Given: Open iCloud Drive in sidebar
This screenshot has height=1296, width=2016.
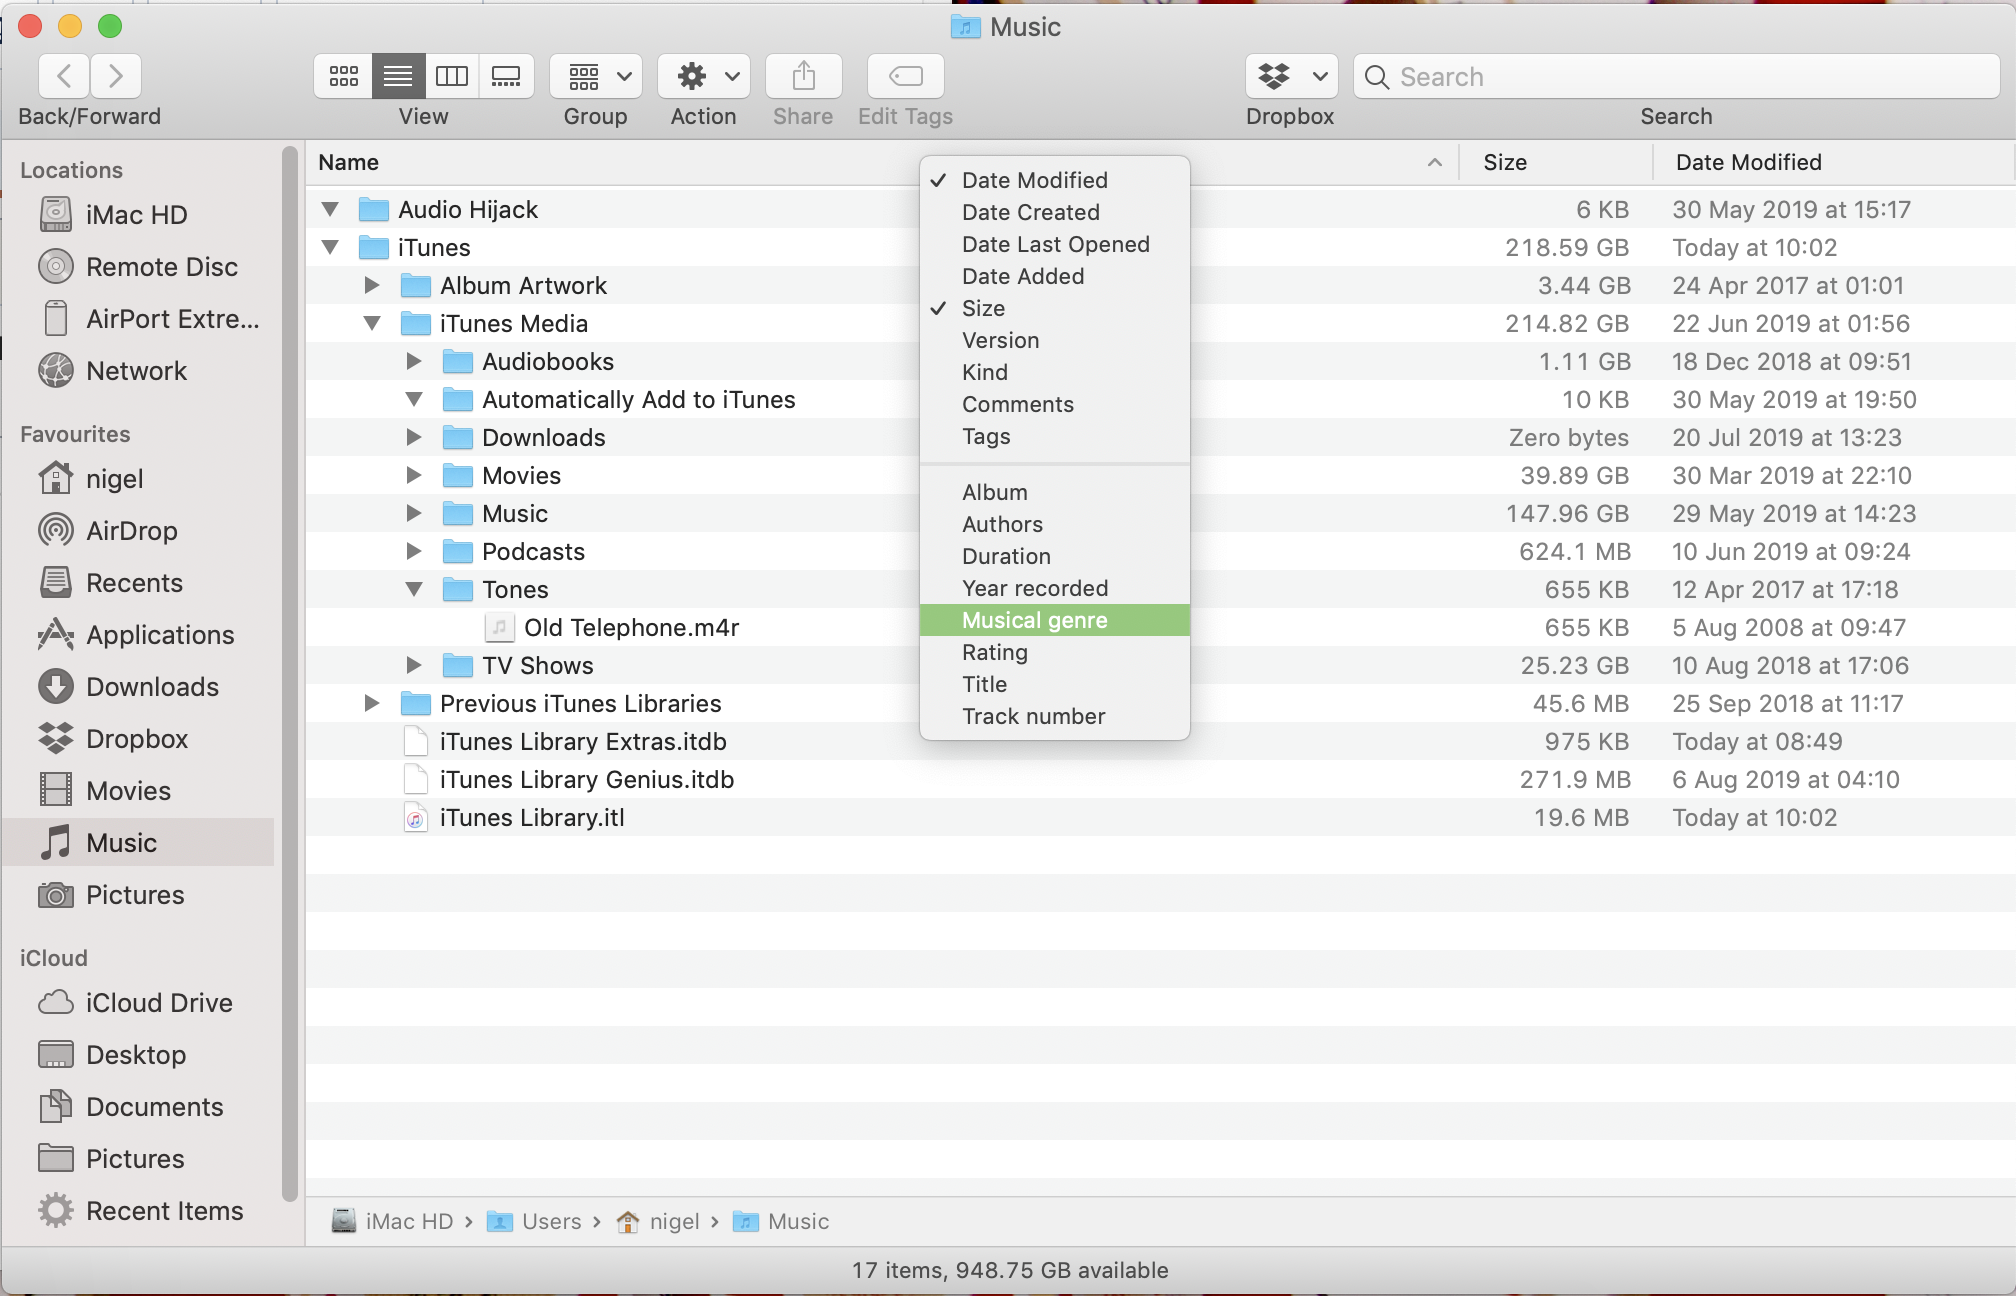Looking at the screenshot, I should (137, 1003).
